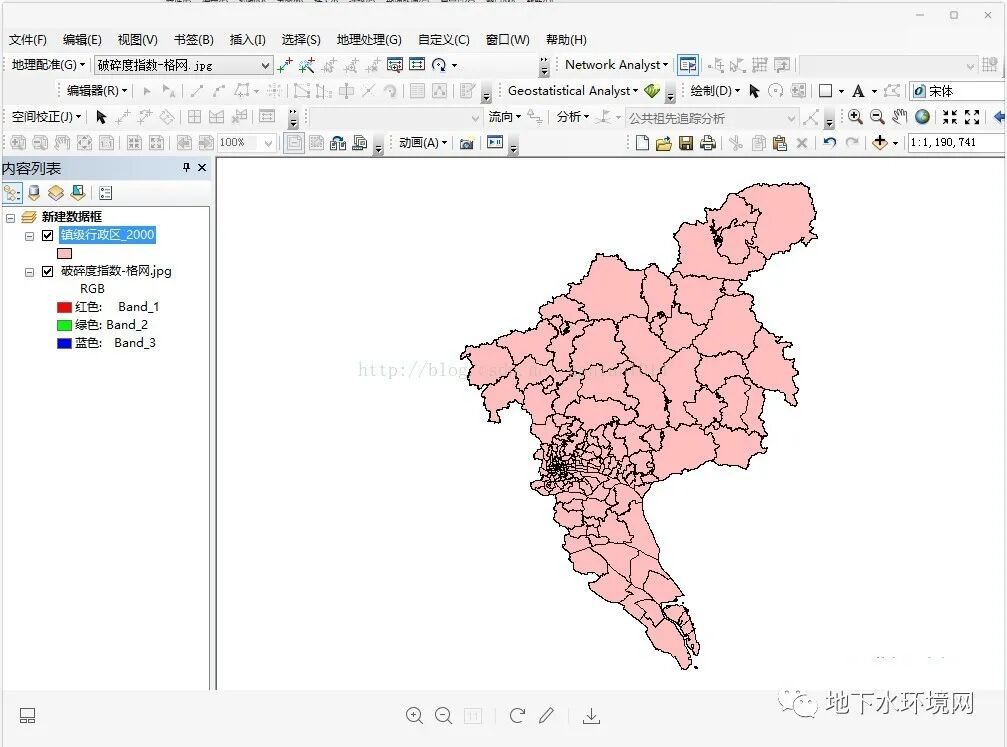Image resolution: width=1007 pixels, height=747 pixels.
Task: Toggle visibility of 镇级行政区_2000 layer
Action: [47, 234]
